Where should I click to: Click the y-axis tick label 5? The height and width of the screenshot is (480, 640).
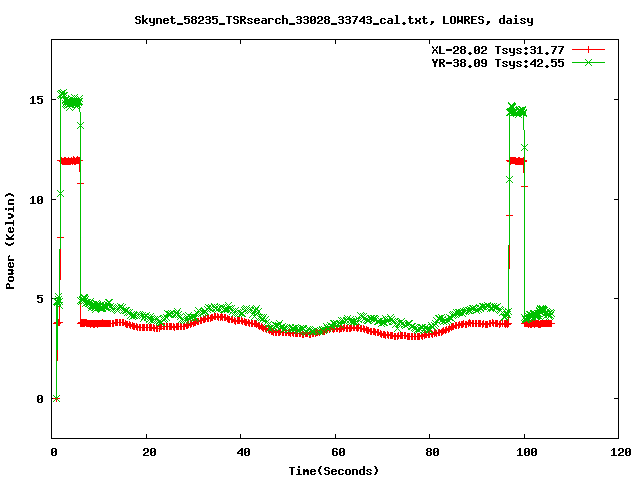tap(40, 299)
